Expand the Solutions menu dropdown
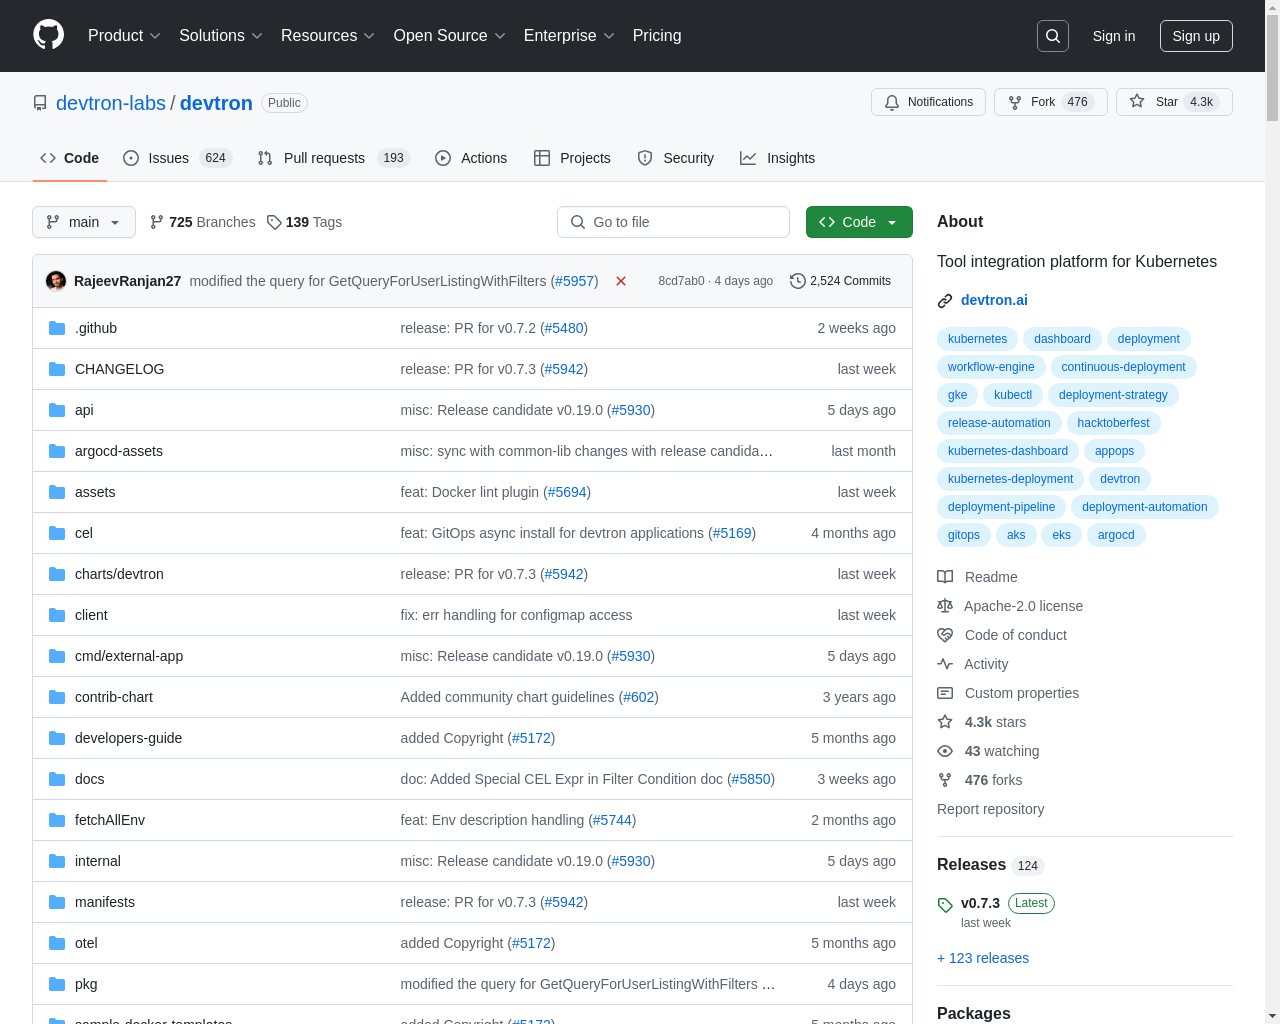1280x1024 pixels. point(221,36)
